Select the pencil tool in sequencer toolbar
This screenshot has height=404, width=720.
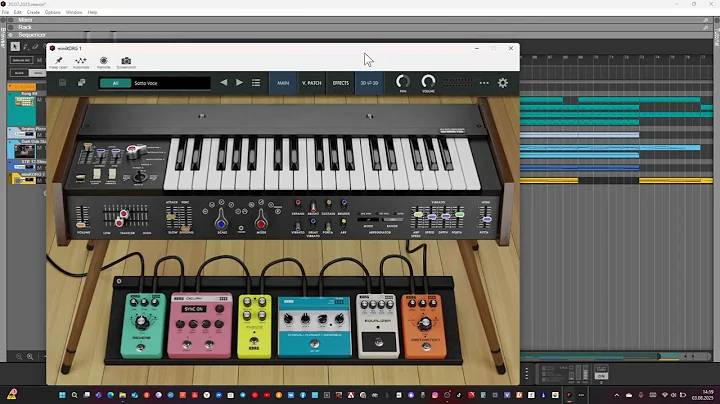(x=25, y=46)
